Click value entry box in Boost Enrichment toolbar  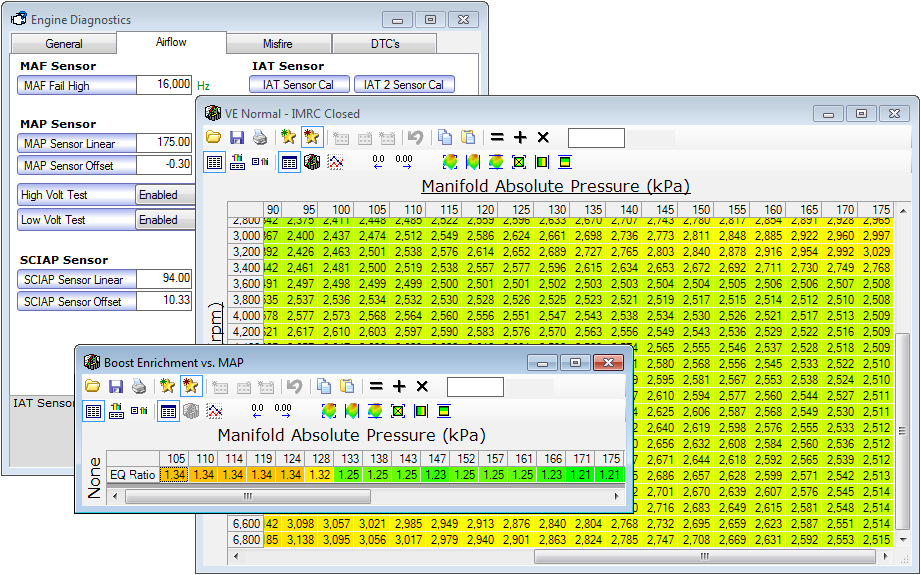point(475,387)
